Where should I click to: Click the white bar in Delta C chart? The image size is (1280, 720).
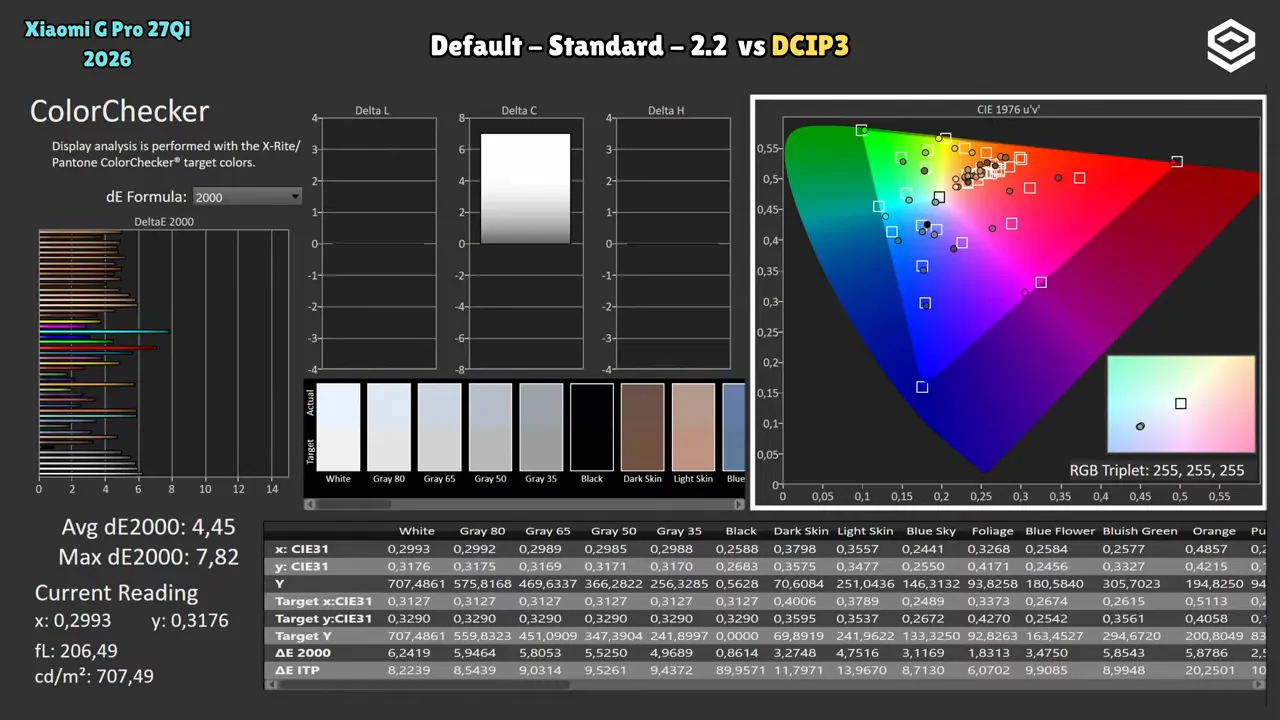(526, 189)
